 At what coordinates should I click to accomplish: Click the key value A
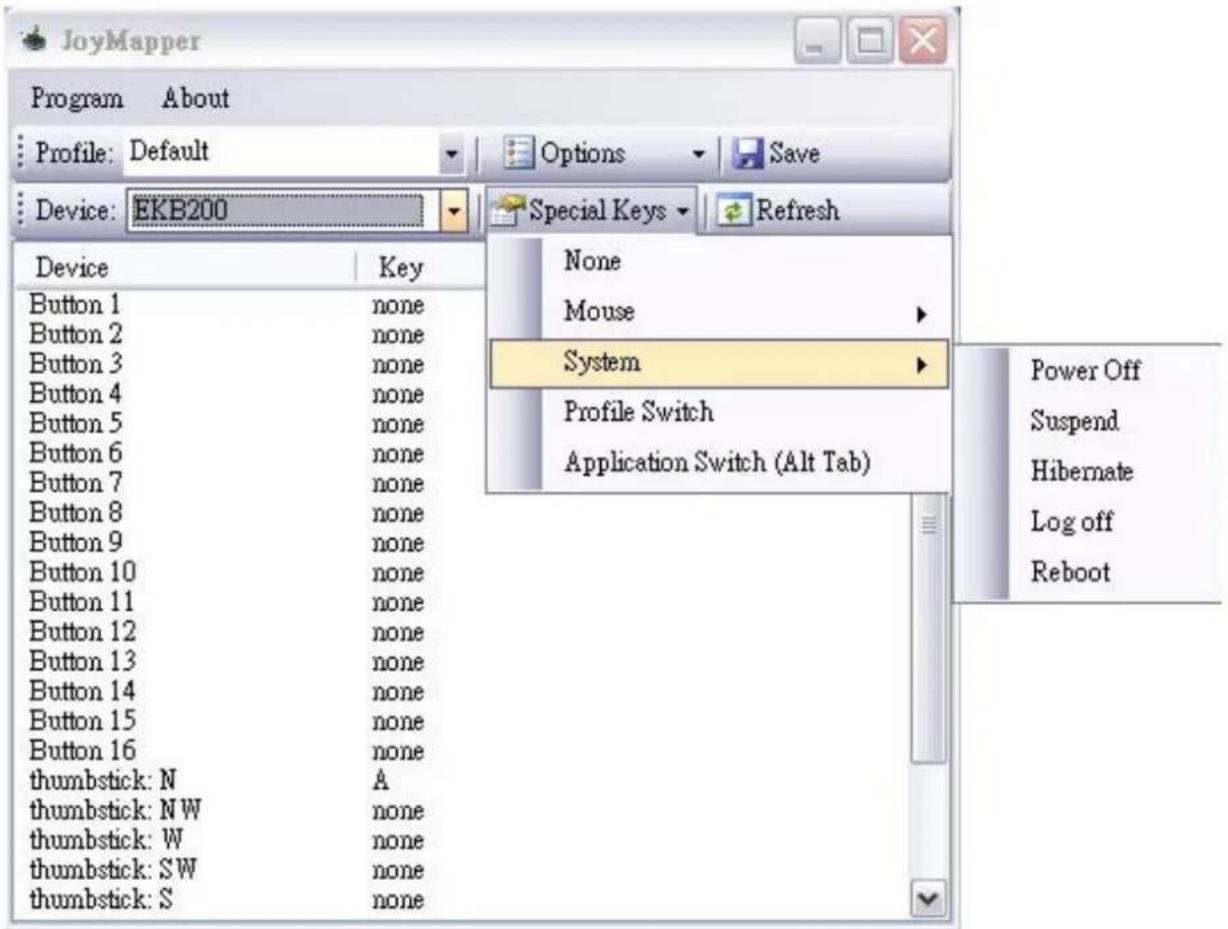[380, 782]
